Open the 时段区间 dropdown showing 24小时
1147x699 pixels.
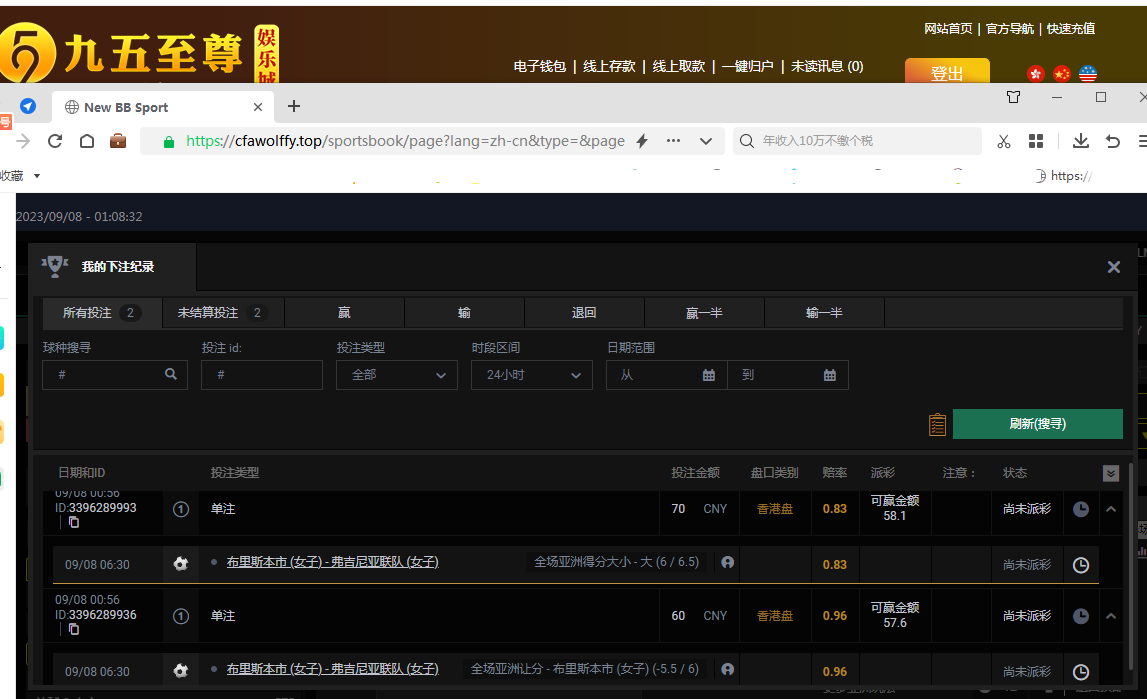(531, 375)
